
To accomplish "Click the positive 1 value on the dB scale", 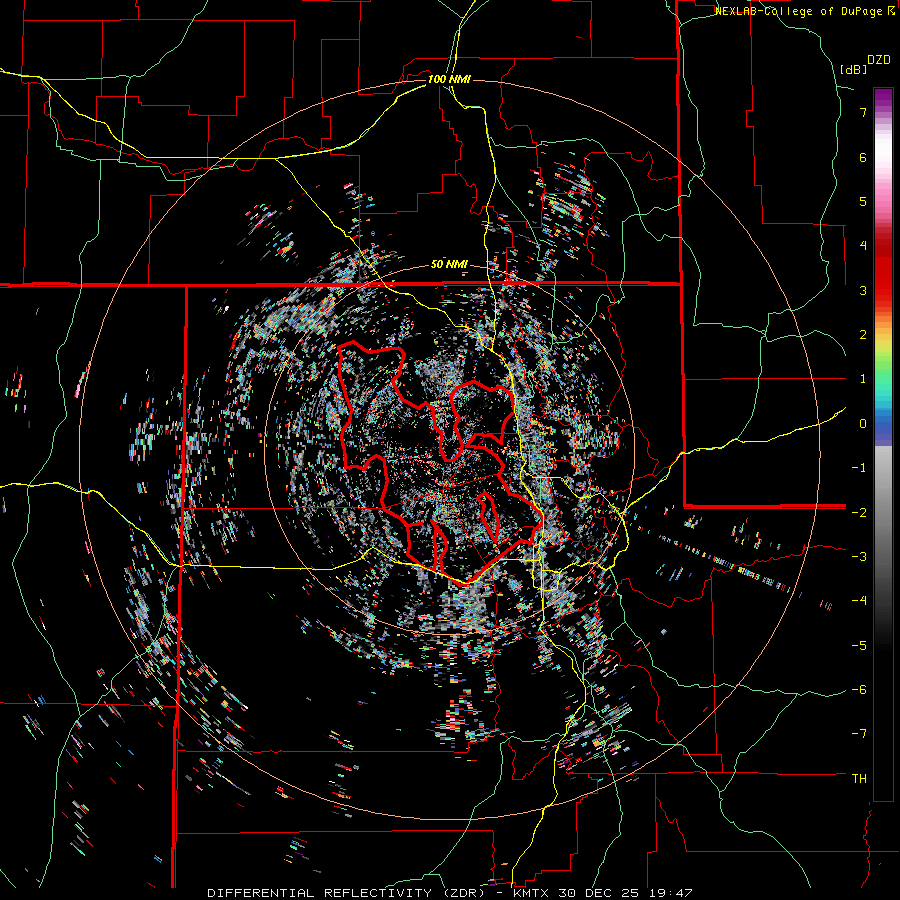I will tap(863, 378).
